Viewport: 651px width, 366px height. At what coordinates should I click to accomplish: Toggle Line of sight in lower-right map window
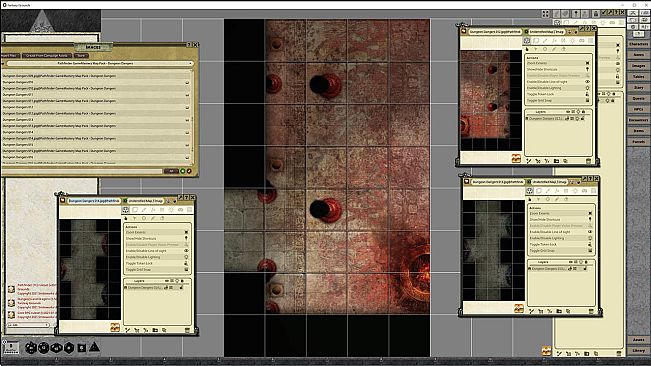[561, 232]
